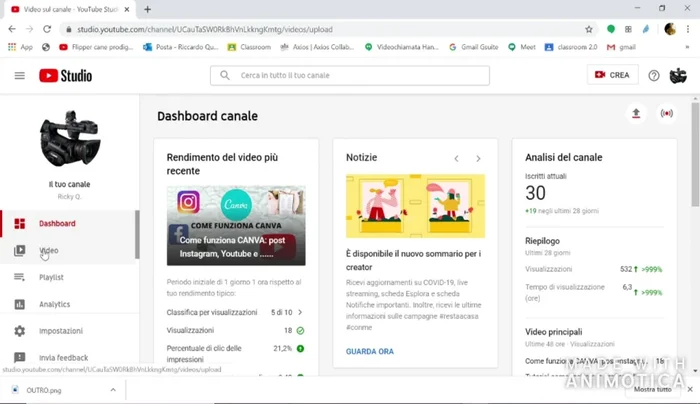
Task: Open Posta - Riccardo bookmark
Action: tap(180, 47)
